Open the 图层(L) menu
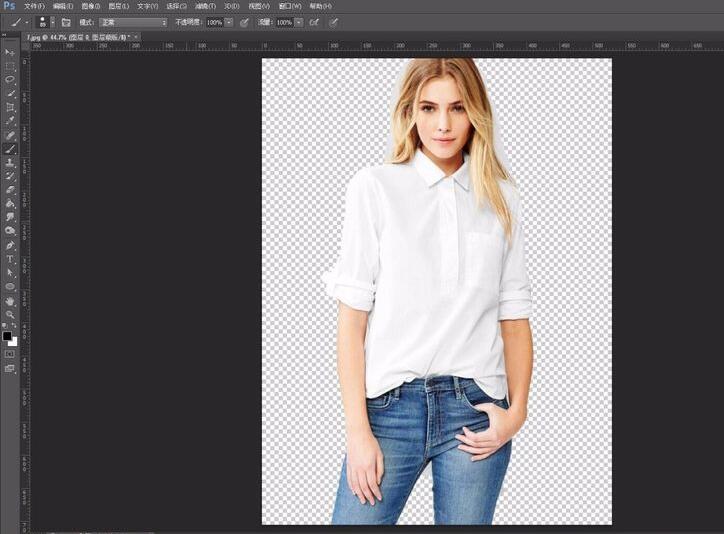This screenshot has height=534, width=724. pos(119,6)
